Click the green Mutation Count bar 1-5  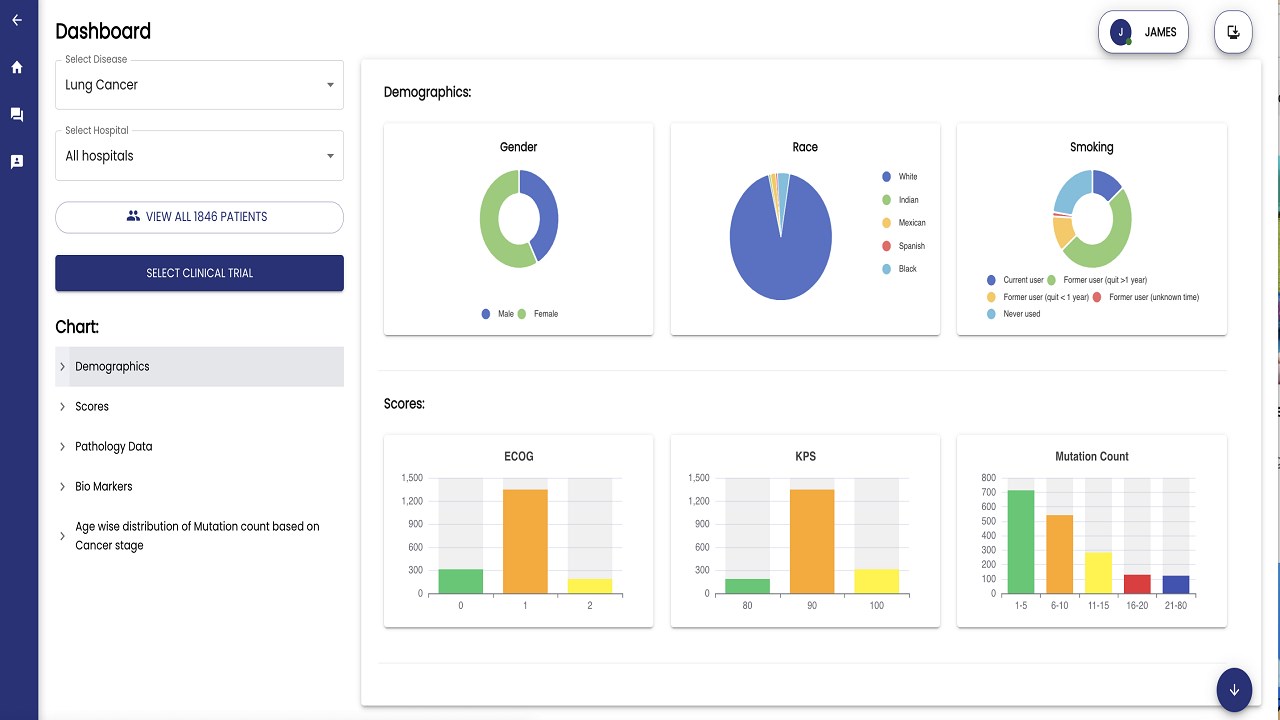(x=1021, y=541)
